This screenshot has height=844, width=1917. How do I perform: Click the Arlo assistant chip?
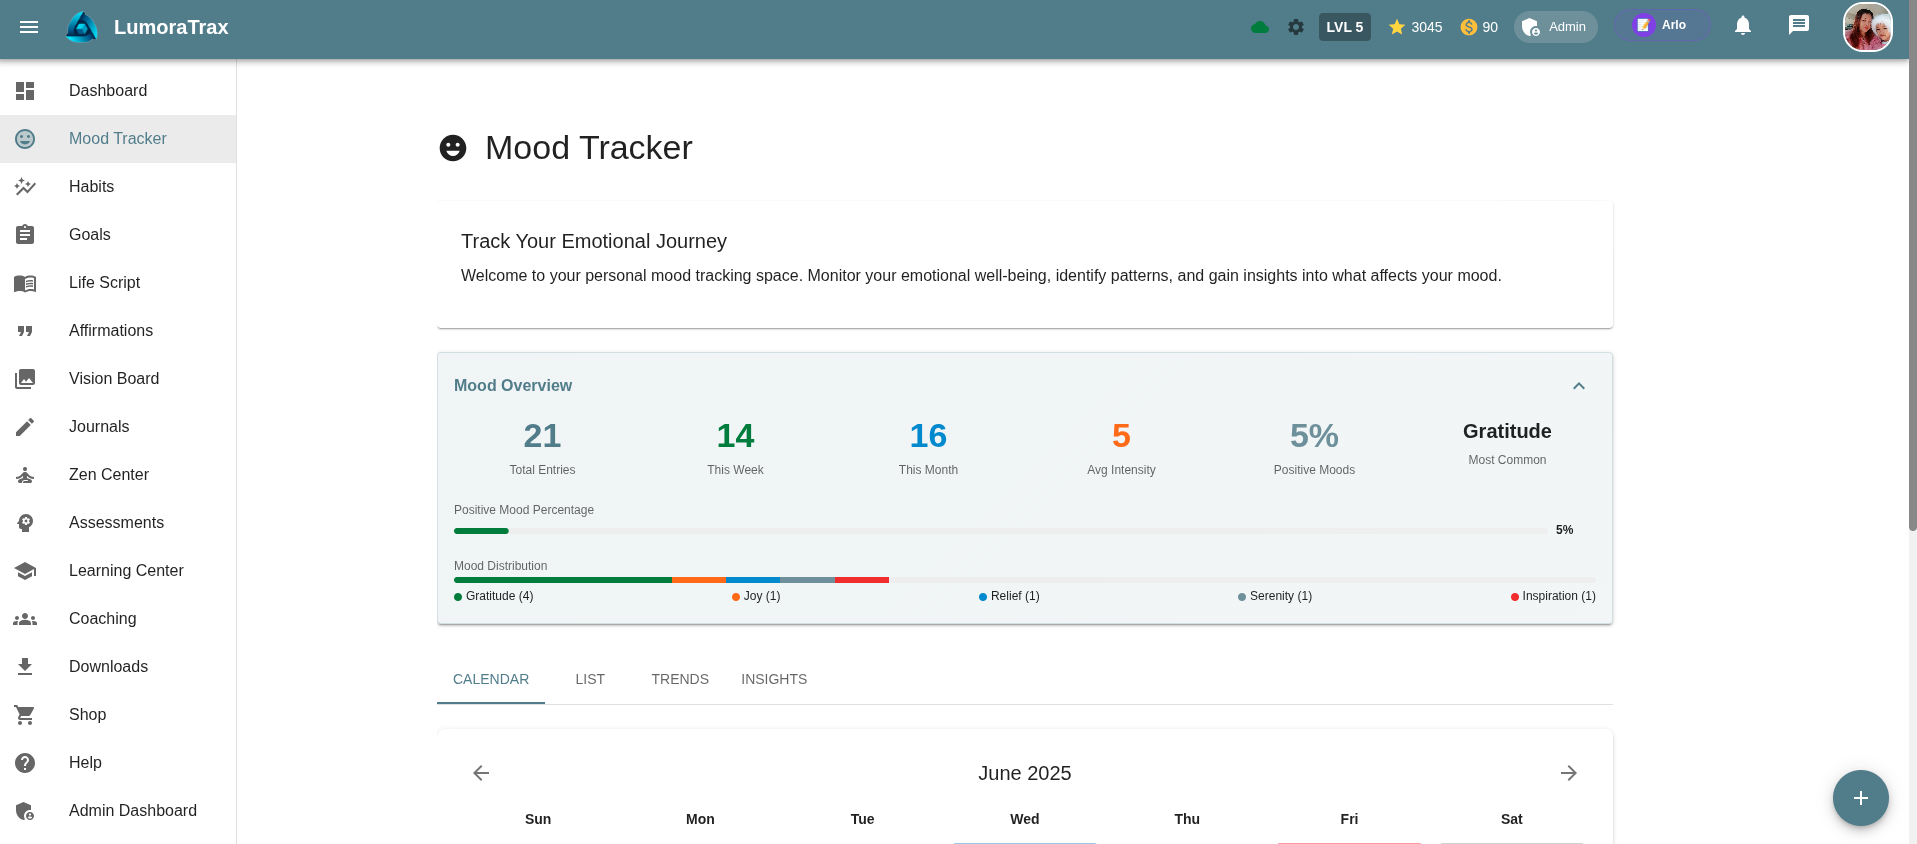(x=1660, y=25)
